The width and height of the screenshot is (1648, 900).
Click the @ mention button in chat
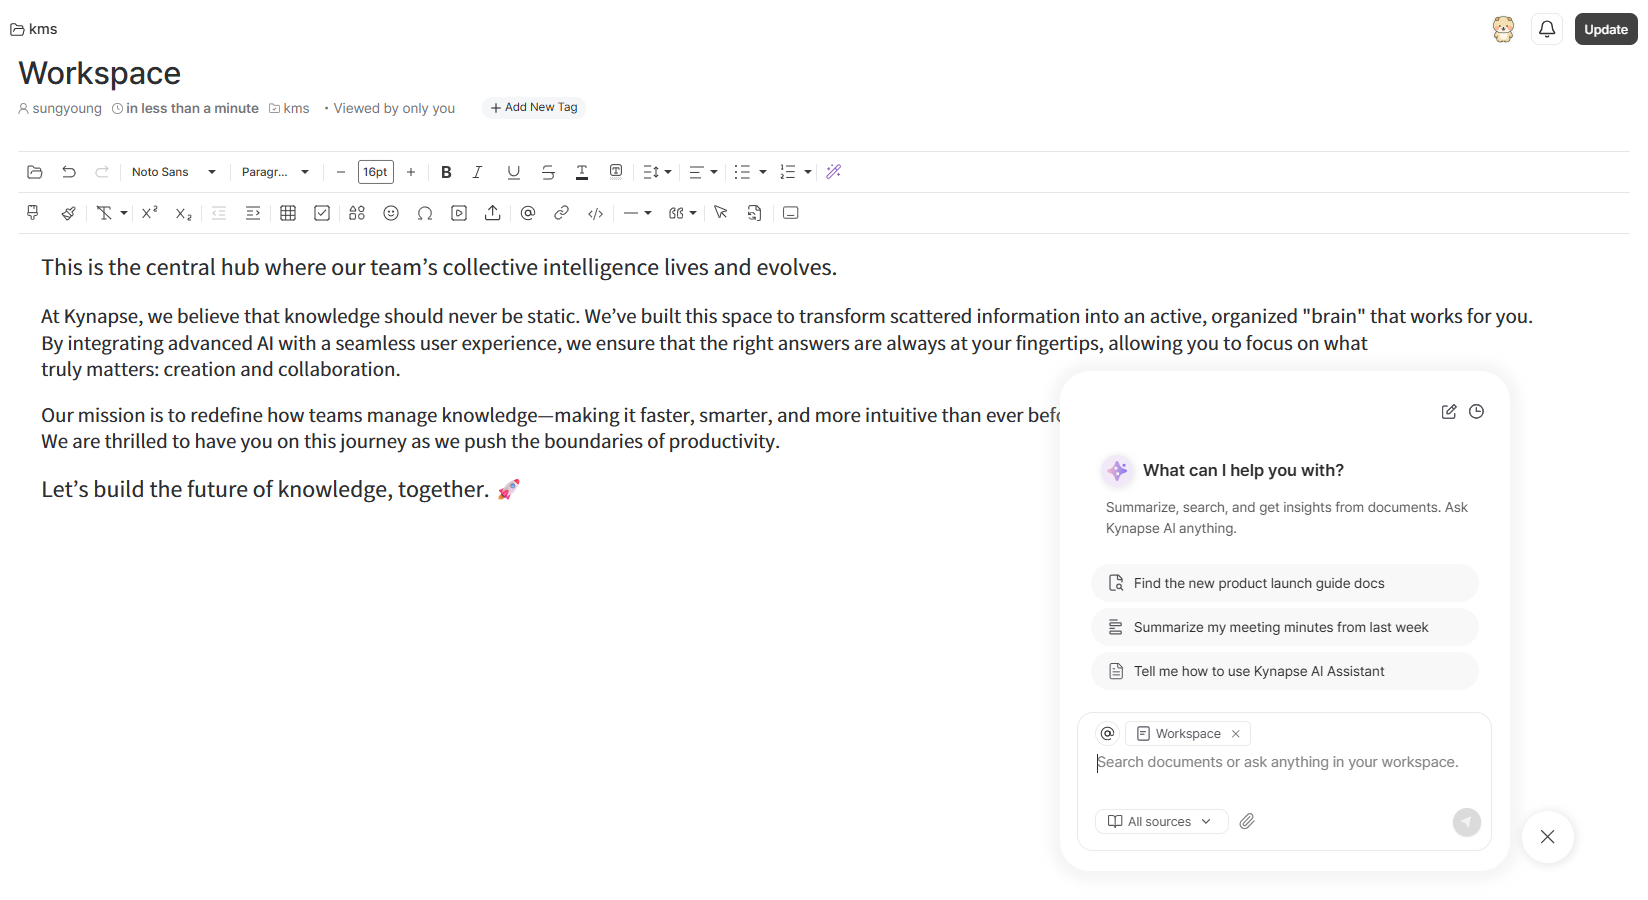coord(1107,734)
